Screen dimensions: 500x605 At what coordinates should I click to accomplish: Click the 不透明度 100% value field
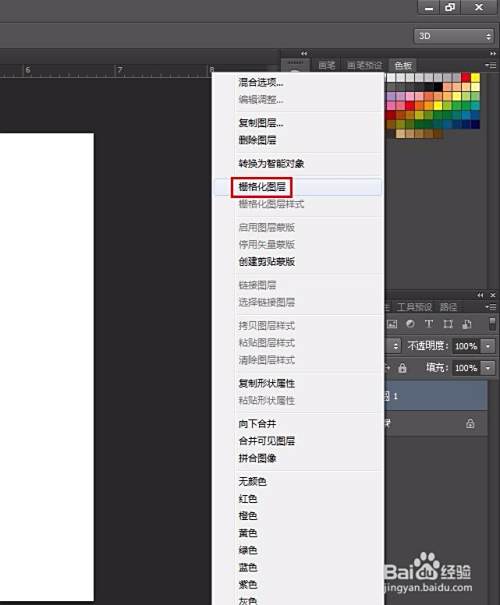pyautogui.click(x=466, y=346)
